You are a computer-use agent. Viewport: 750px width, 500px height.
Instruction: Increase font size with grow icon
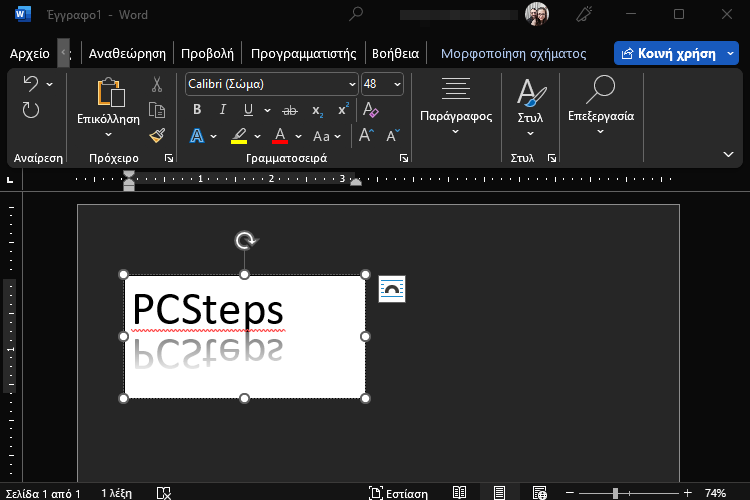(366, 136)
